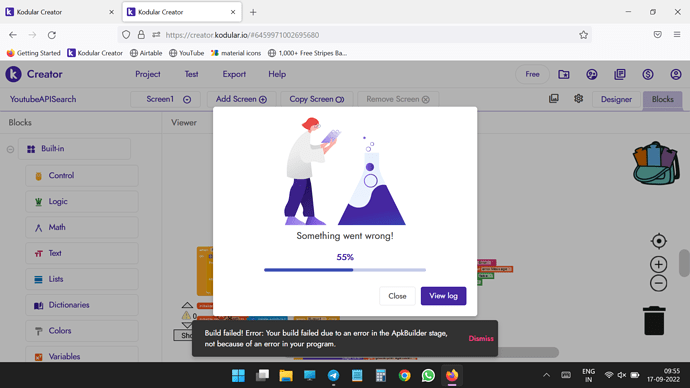The height and width of the screenshot is (388, 690).
Task: Close the build failed dialog
Action: (397, 296)
